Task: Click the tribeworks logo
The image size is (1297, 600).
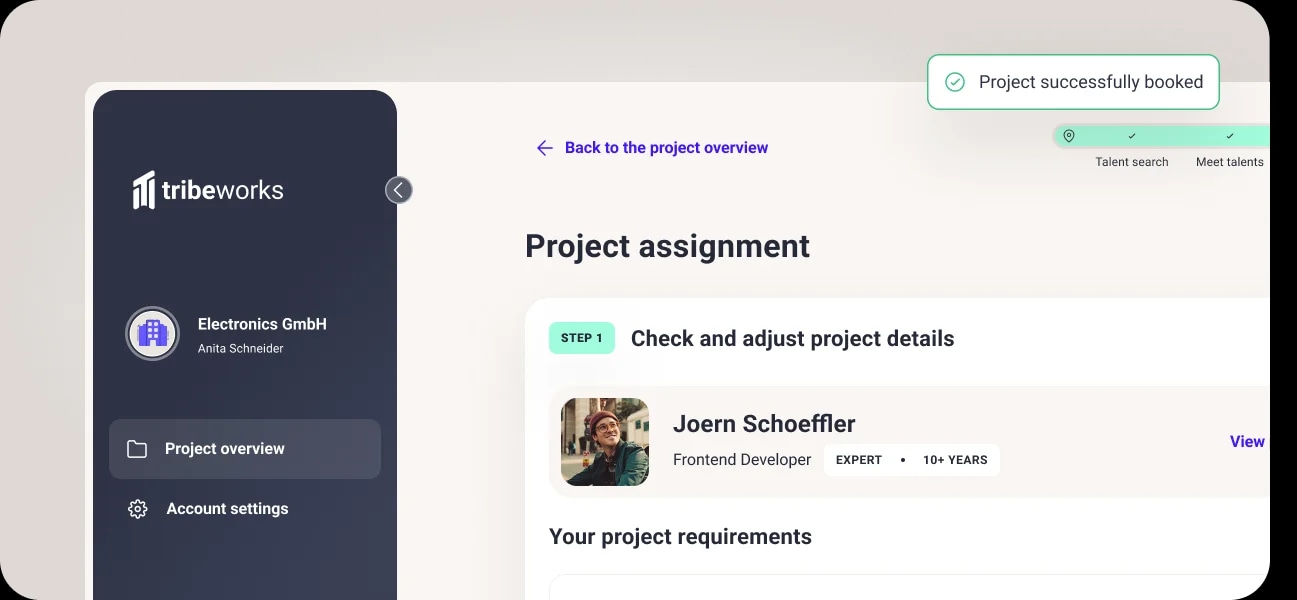Action: pyautogui.click(x=206, y=189)
